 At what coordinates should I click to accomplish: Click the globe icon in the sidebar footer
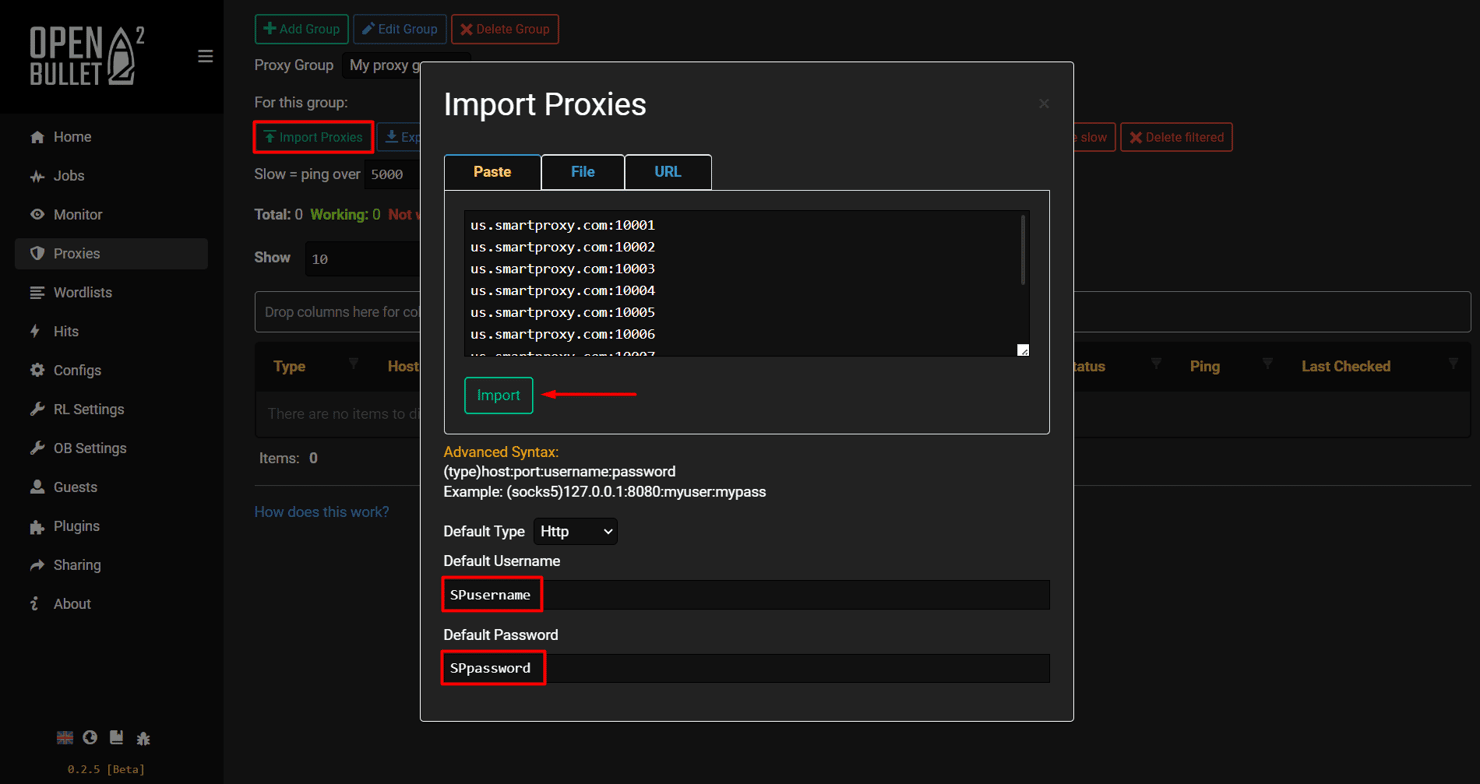(x=90, y=738)
